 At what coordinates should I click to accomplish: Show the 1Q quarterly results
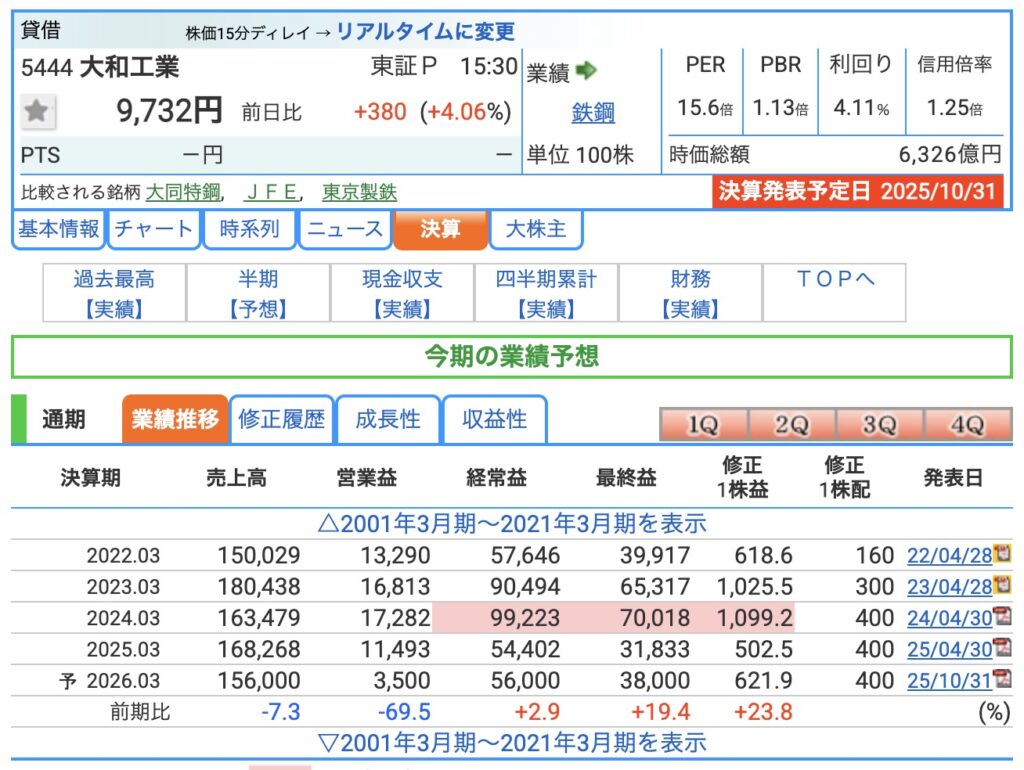click(703, 424)
